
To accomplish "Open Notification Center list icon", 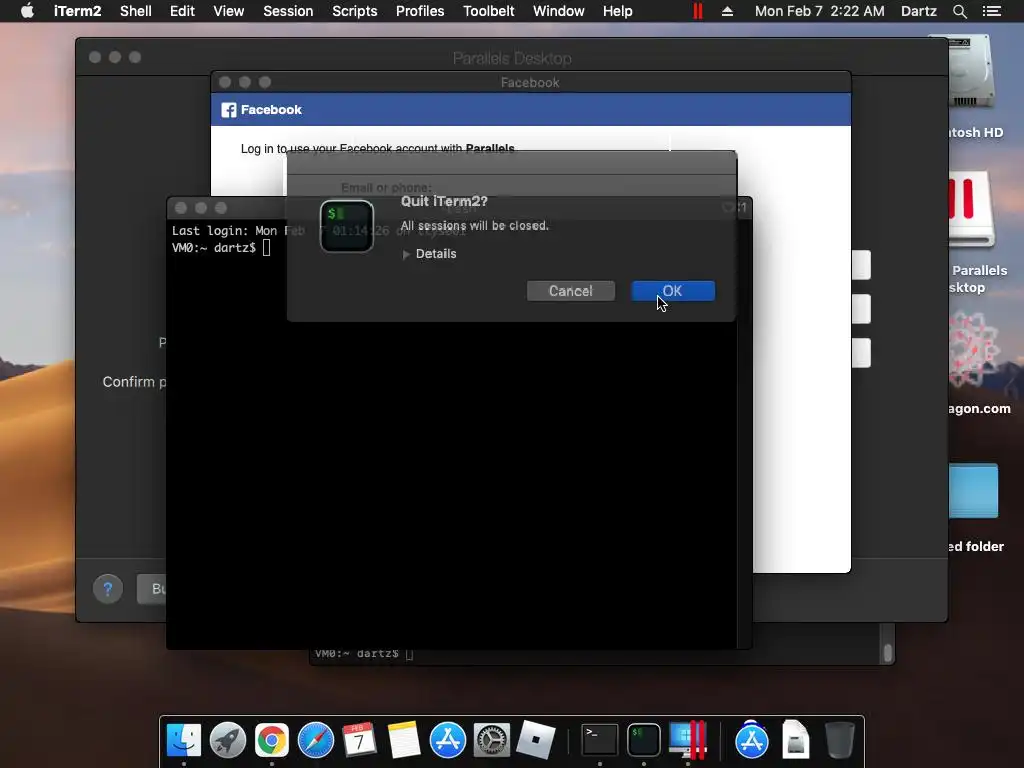I will [x=991, y=11].
